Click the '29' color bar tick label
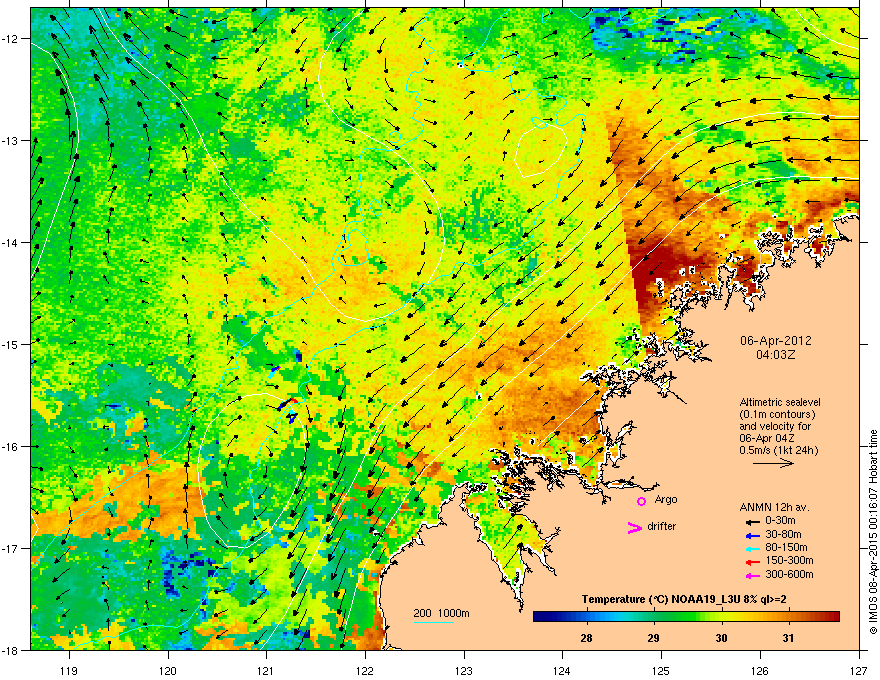This screenshot has height=680, width=880. pos(653,638)
